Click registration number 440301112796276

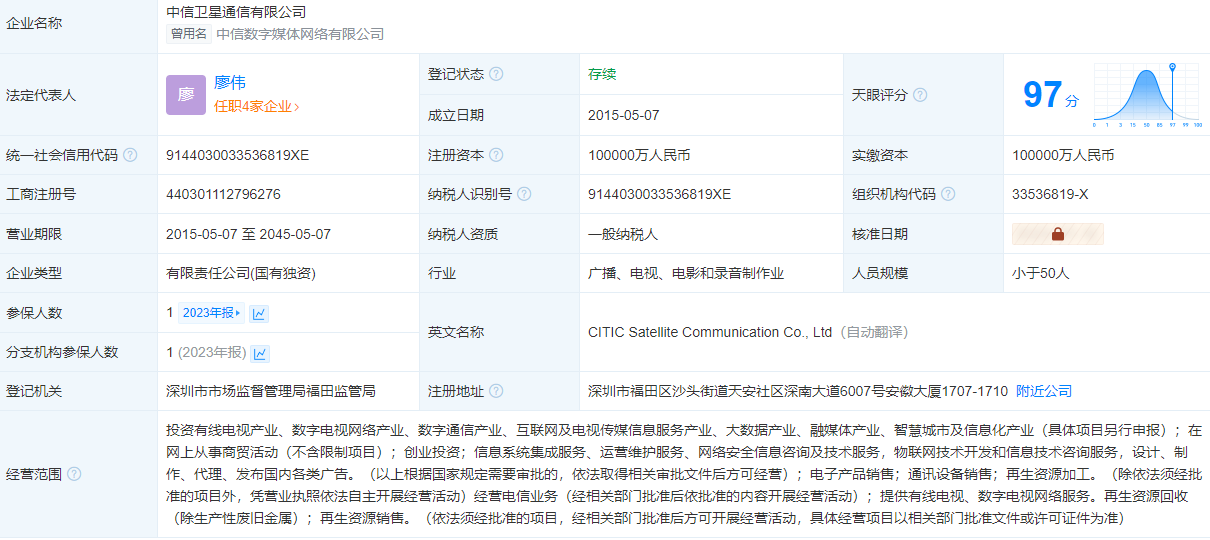(223, 194)
